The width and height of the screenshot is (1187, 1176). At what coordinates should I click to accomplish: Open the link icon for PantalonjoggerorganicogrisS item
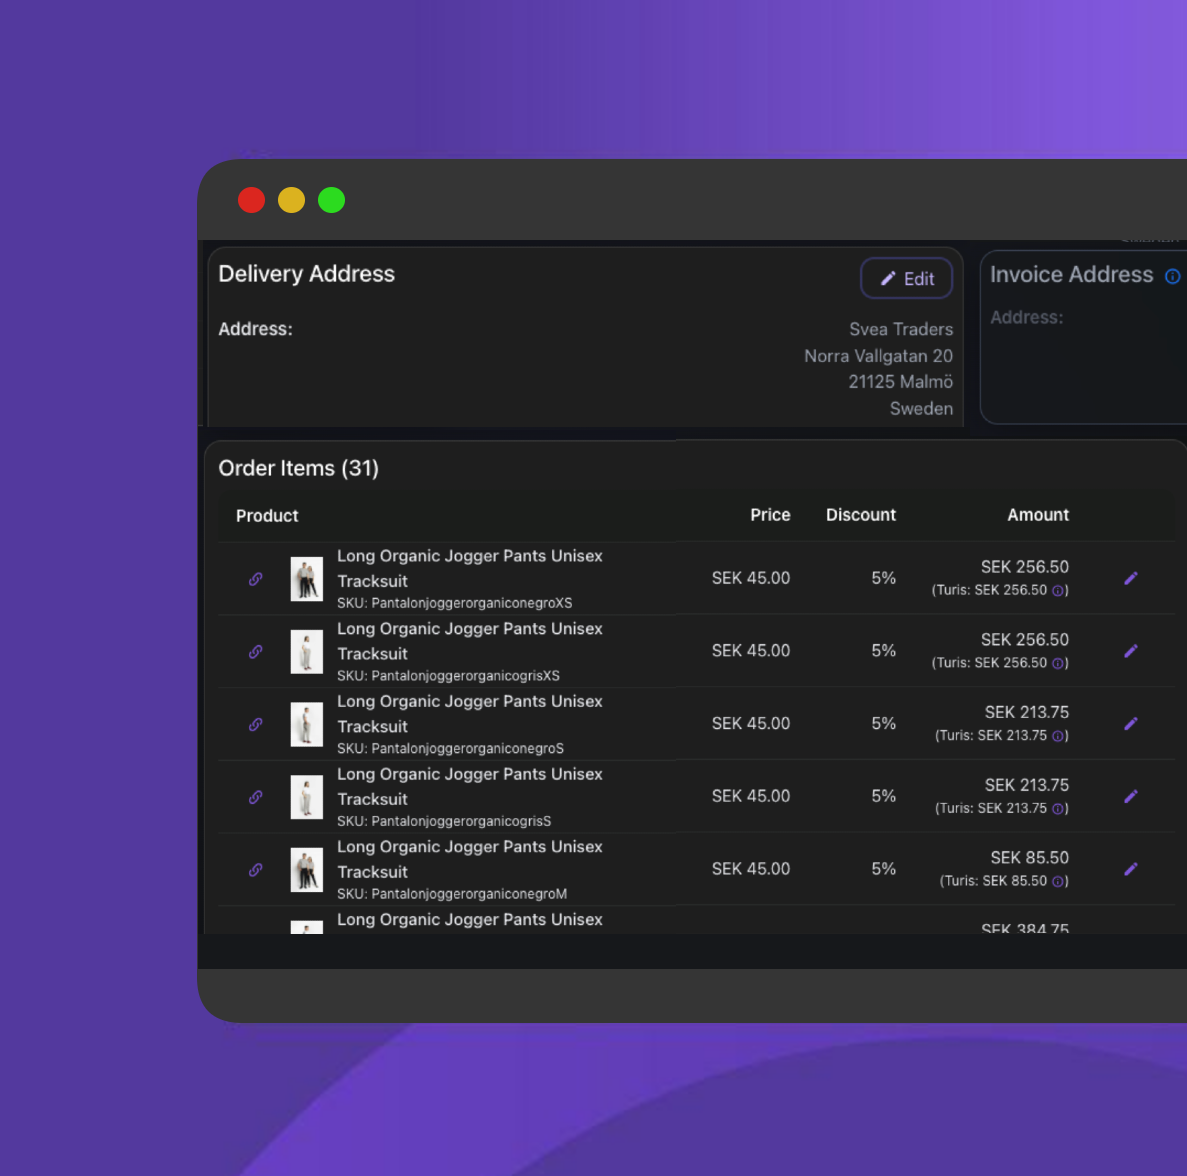point(256,797)
